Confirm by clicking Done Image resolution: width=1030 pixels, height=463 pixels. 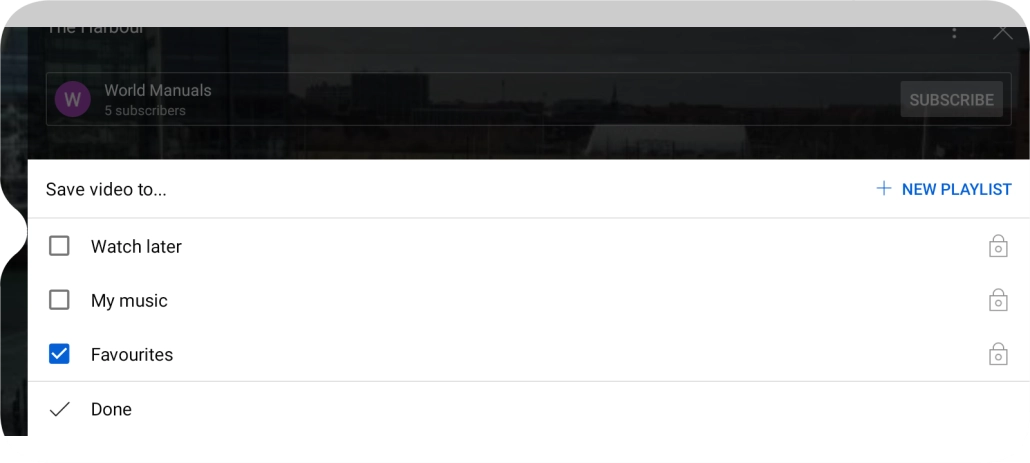[x=111, y=409]
